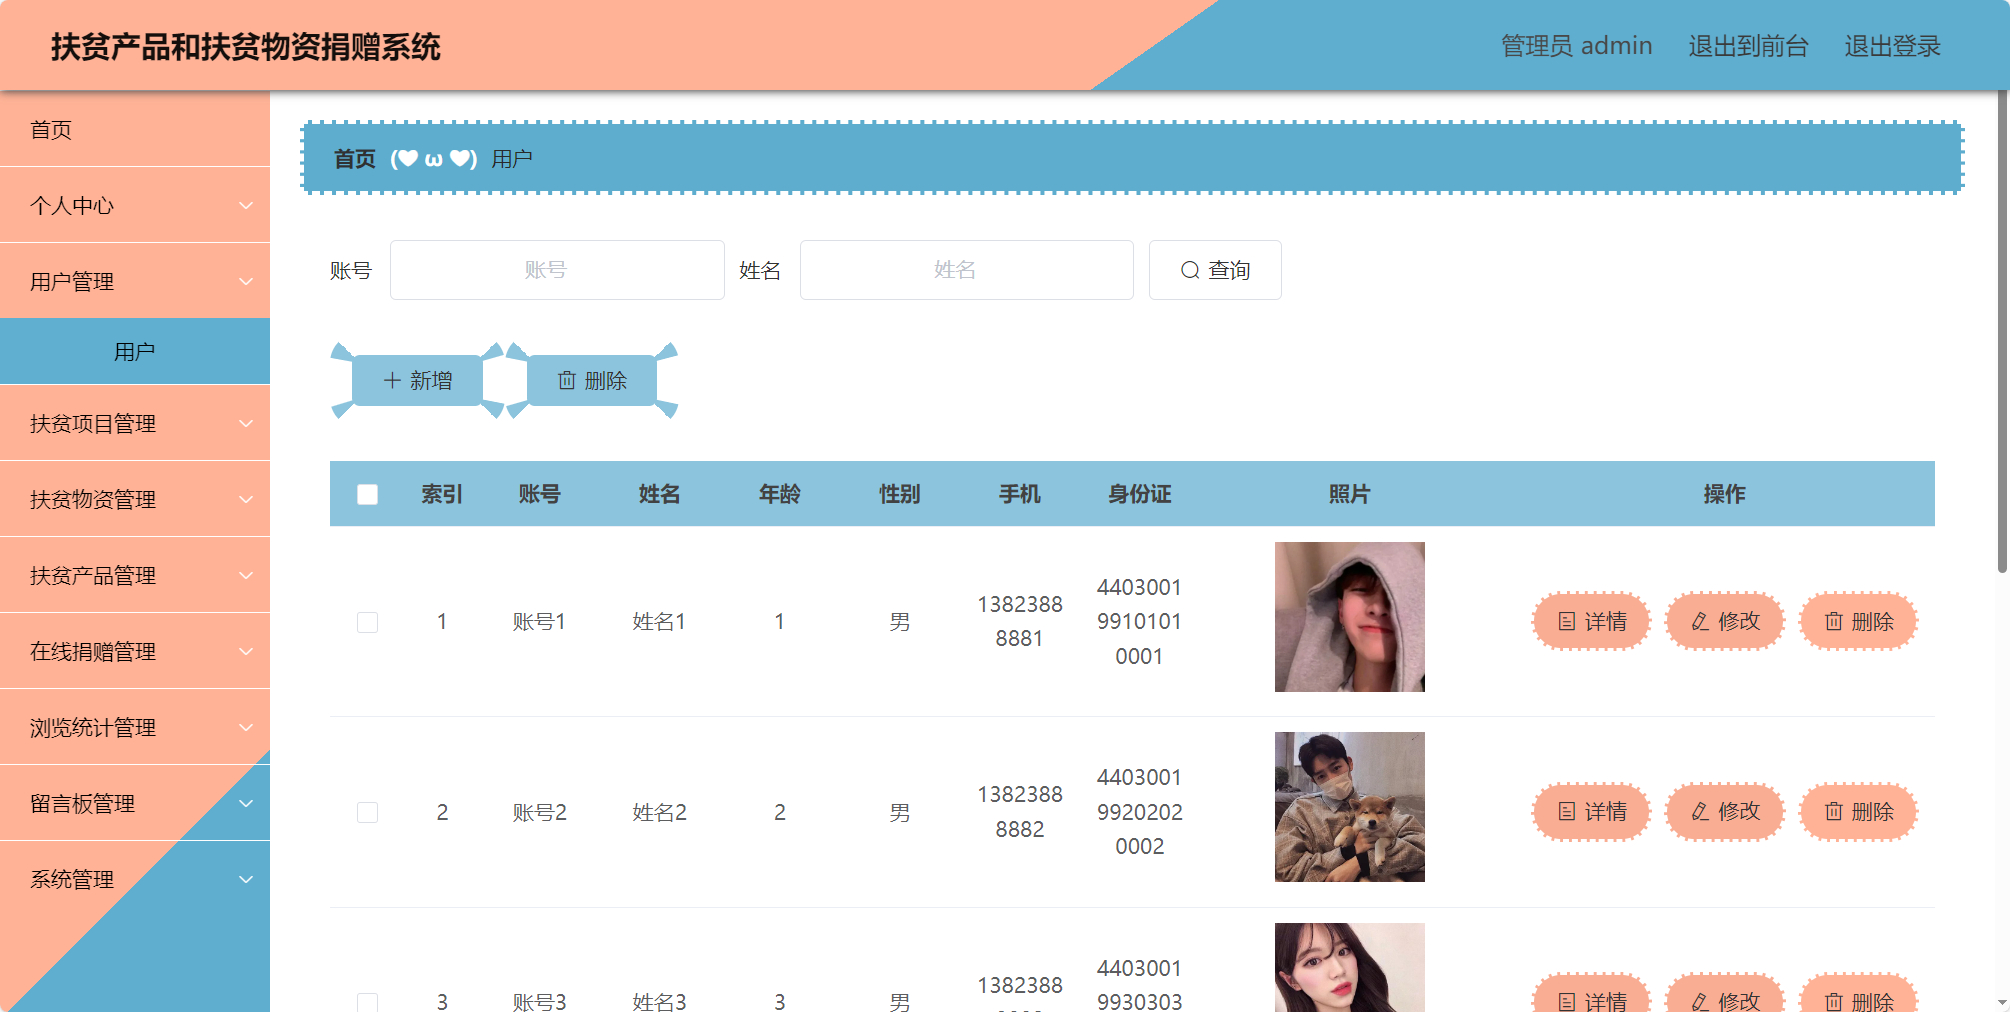Check the box for row 账号1
Image resolution: width=2010 pixels, height=1012 pixels.
pos(368,622)
